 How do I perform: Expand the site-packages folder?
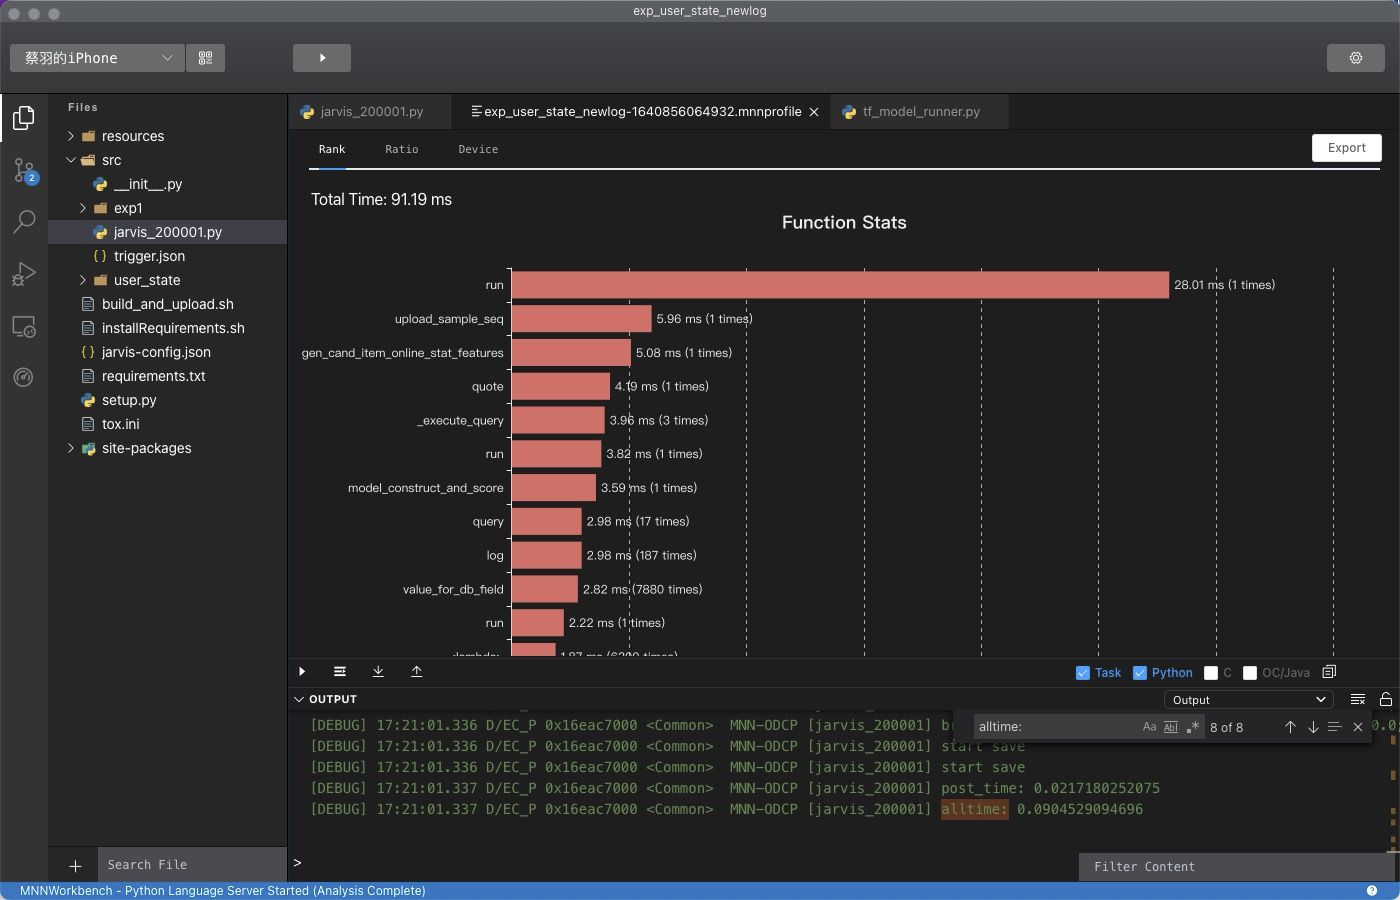pos(71,448)
